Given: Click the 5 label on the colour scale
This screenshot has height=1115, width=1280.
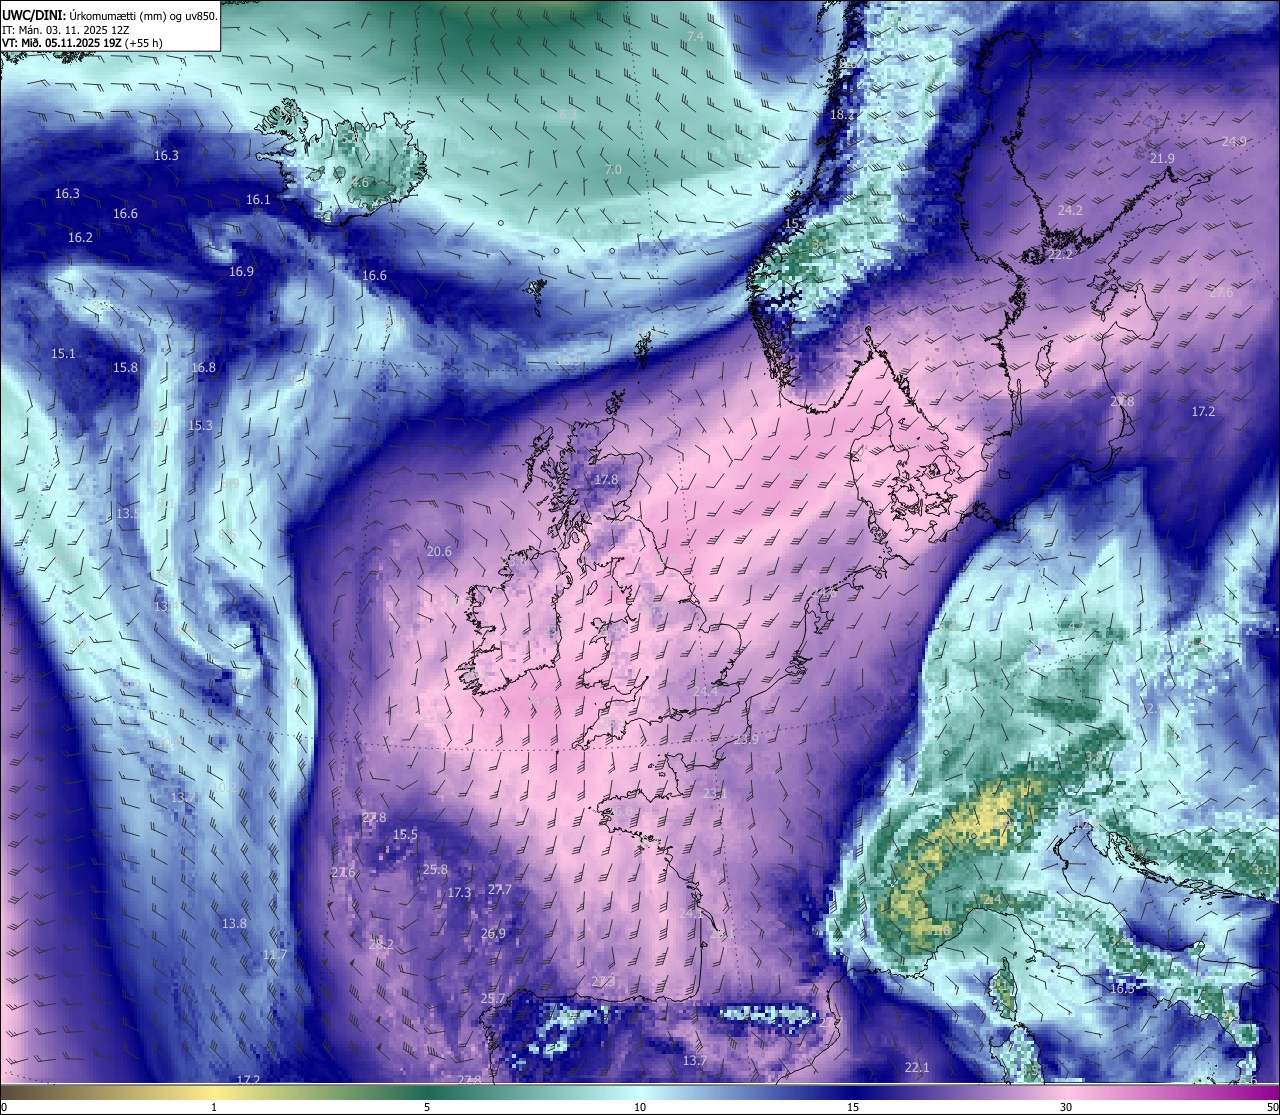Looking at the screenshot, I should click(427, 1107).
